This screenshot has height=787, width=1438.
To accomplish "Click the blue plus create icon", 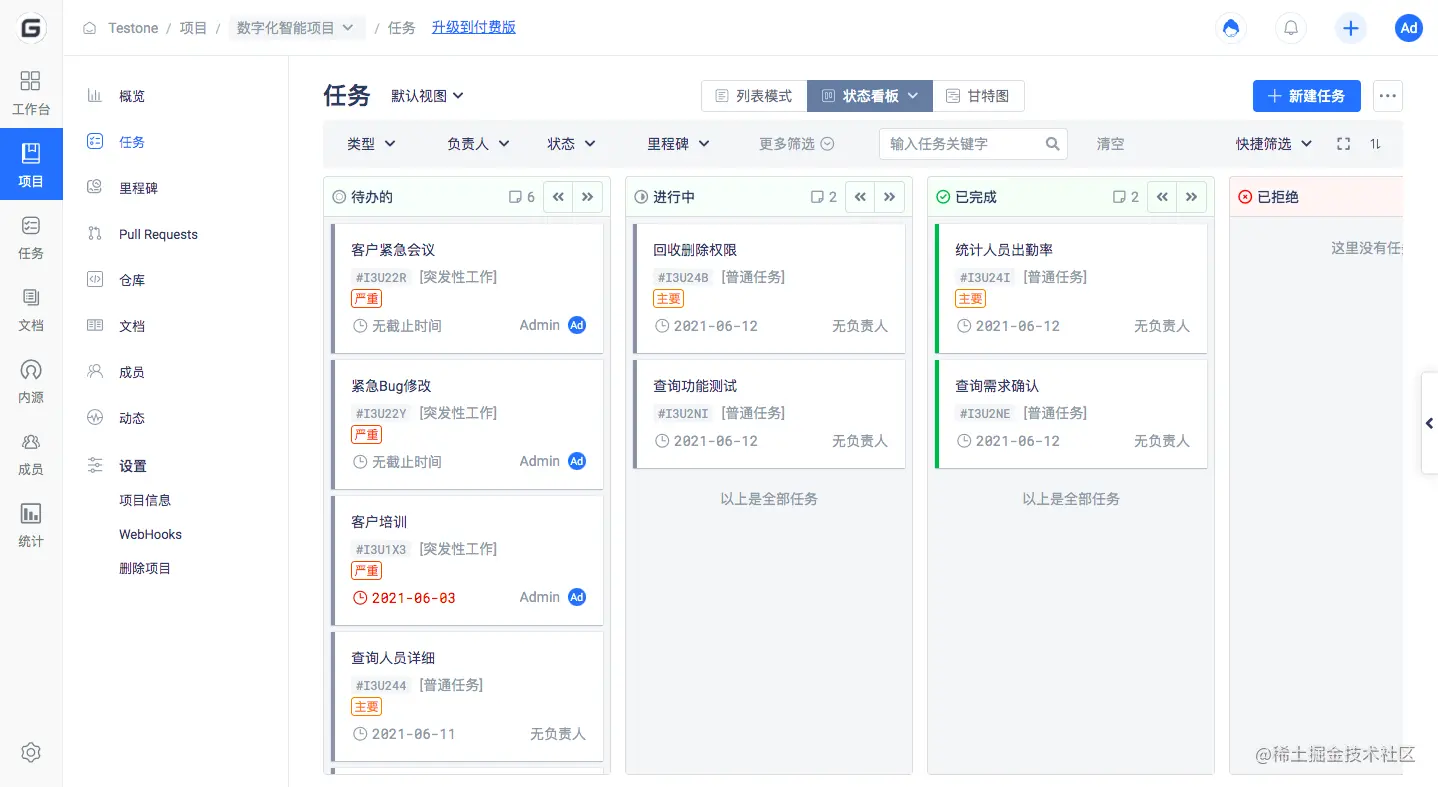I will (1351, 28).
